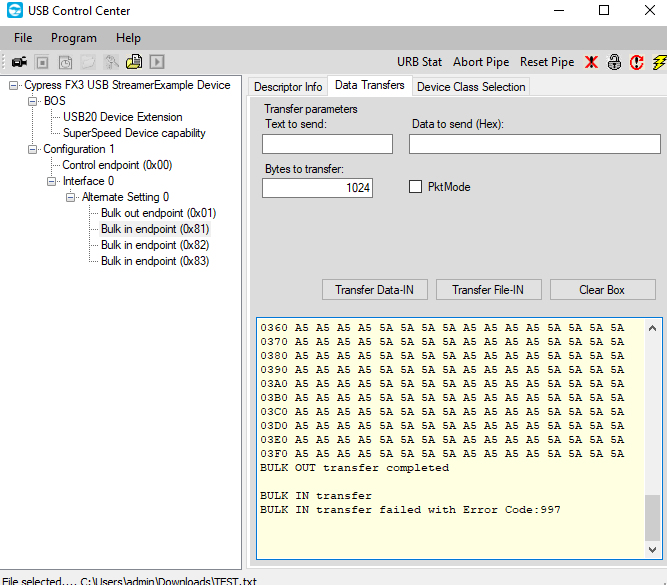Collapse the Interface 0 tree node
The width and height of the screenshot is (667, 585).
52,181
